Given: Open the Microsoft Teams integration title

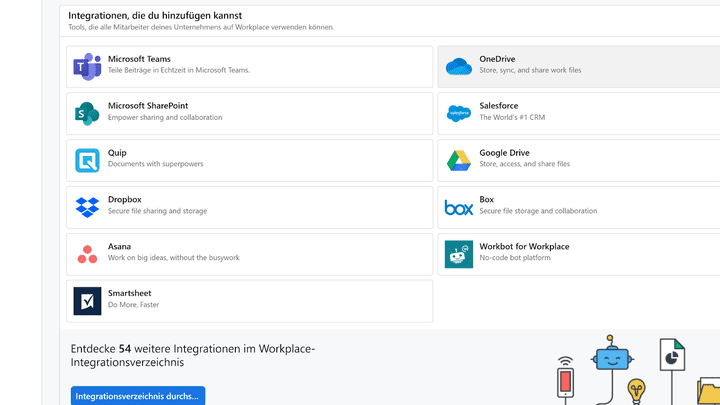Looking at the screenshot, I should tap(139, 59).
